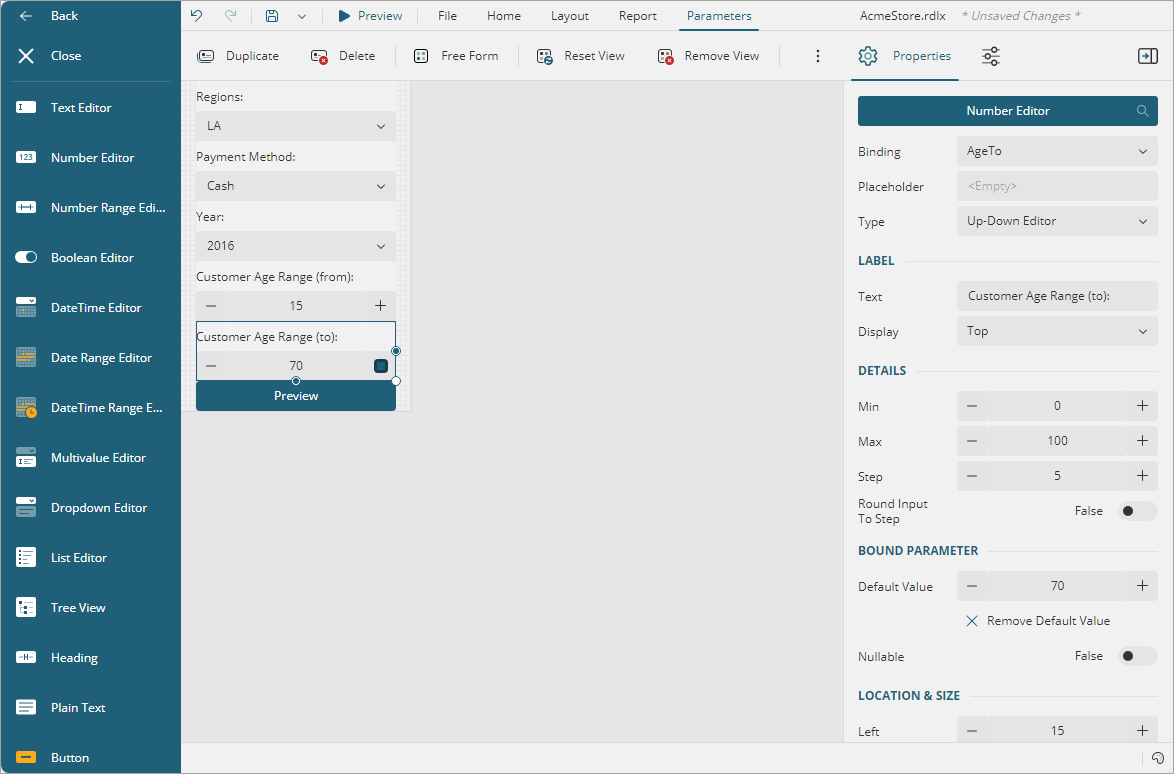
Task: Open the Layout tab
Action: [570, 16]
